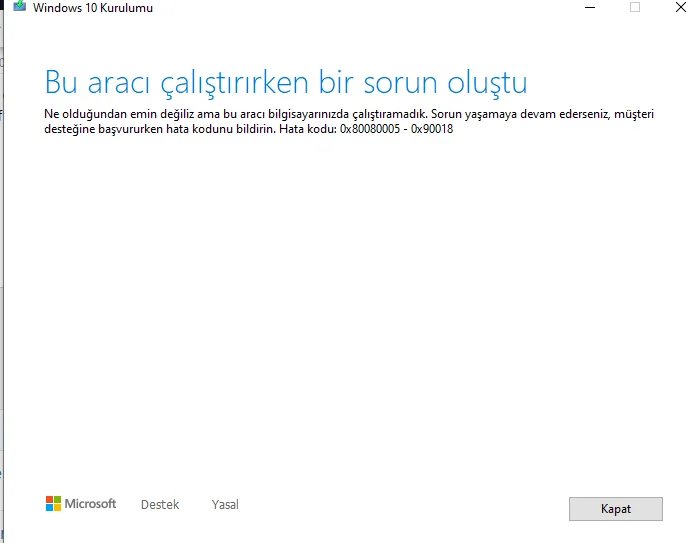Screen dimensions: 699x543
Task: Click the Microsoft logo
Action: tap(81, 504)
